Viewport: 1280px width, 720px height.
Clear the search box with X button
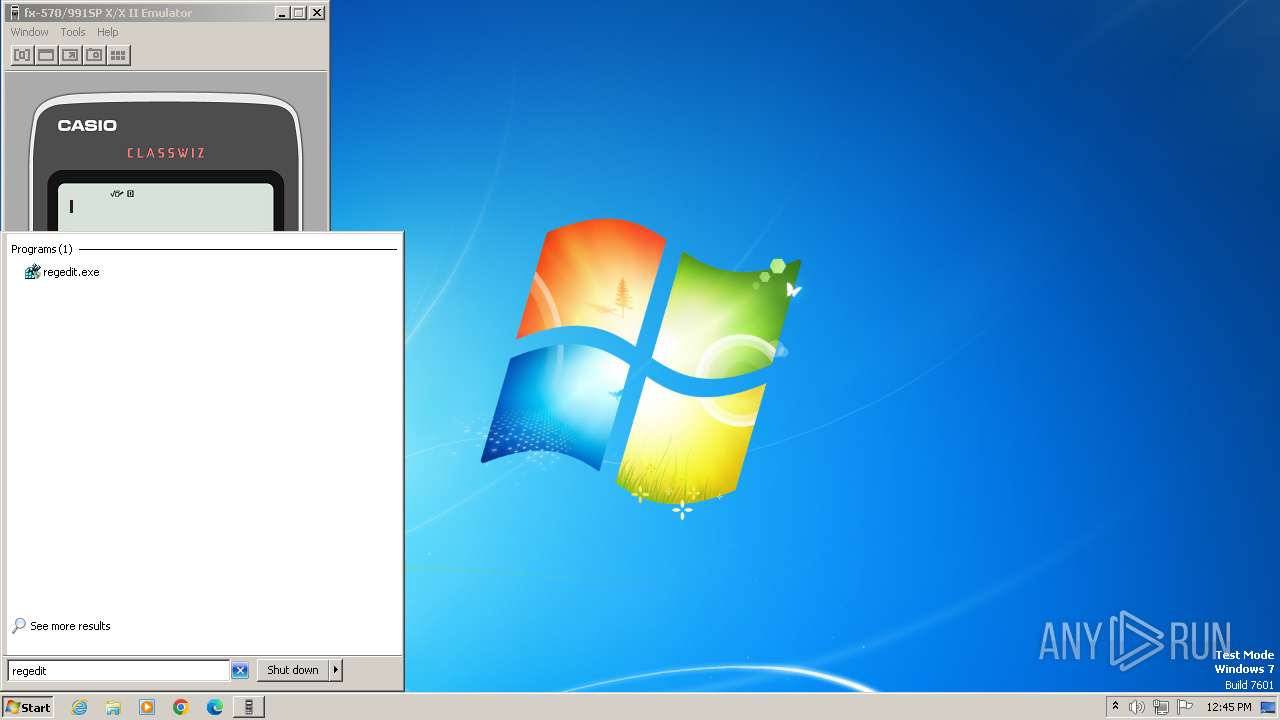(x=240, y=670)
